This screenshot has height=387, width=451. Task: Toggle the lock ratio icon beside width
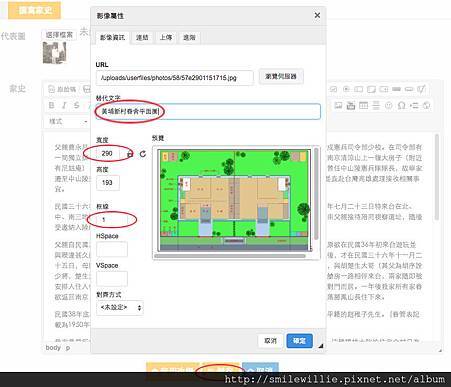pos(130,154)
